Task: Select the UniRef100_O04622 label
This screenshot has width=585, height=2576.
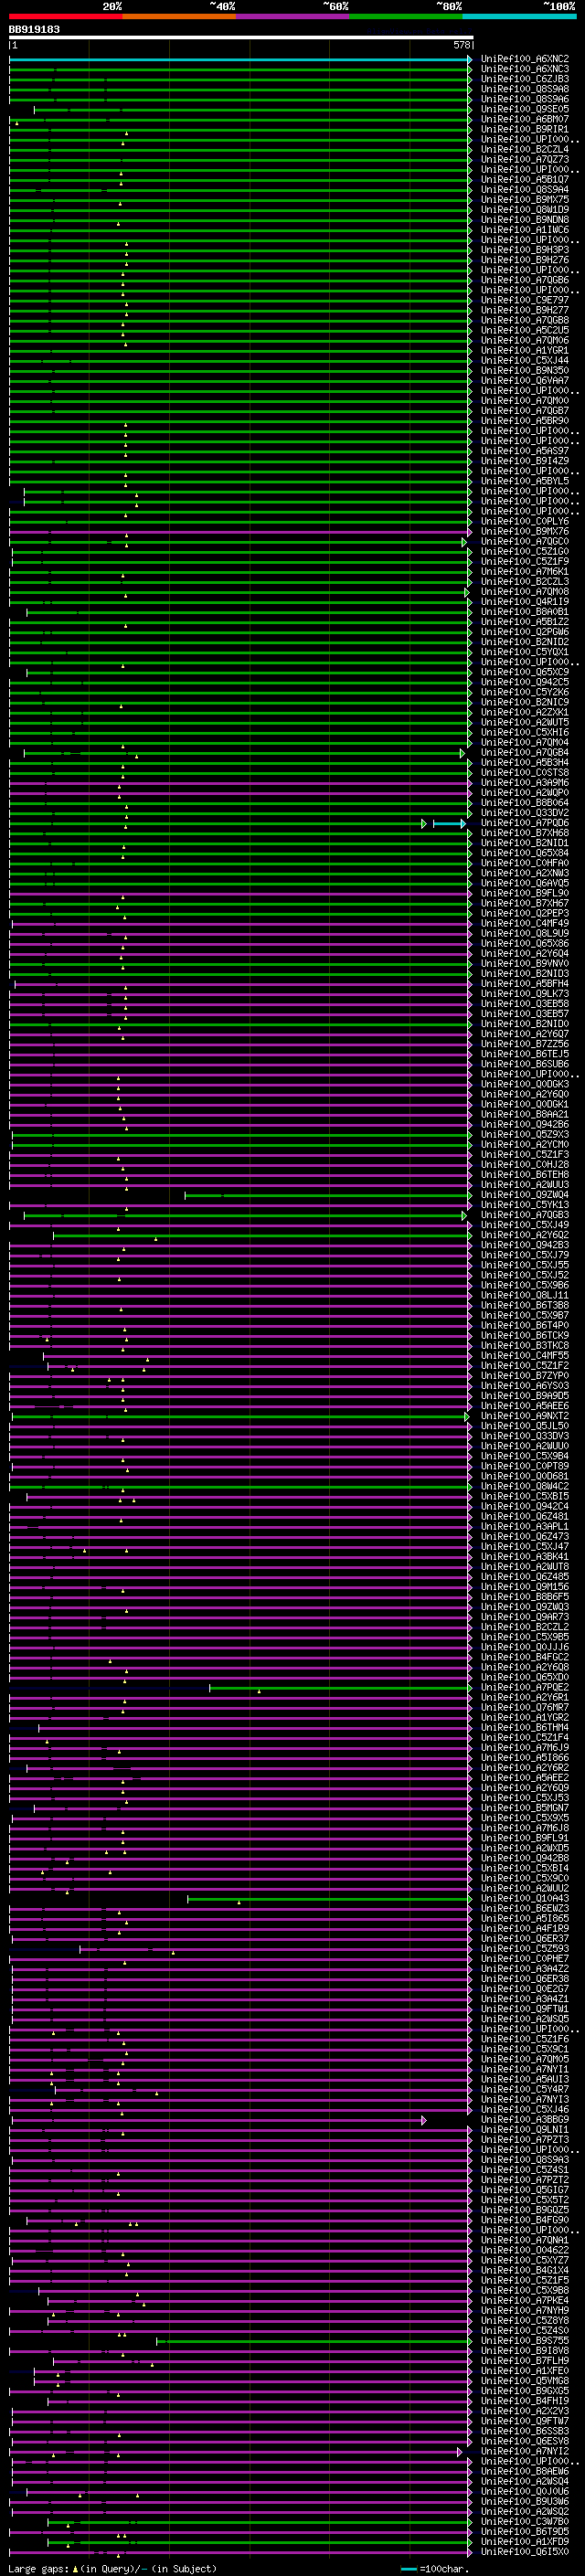Action: [x=525, y=2250]
